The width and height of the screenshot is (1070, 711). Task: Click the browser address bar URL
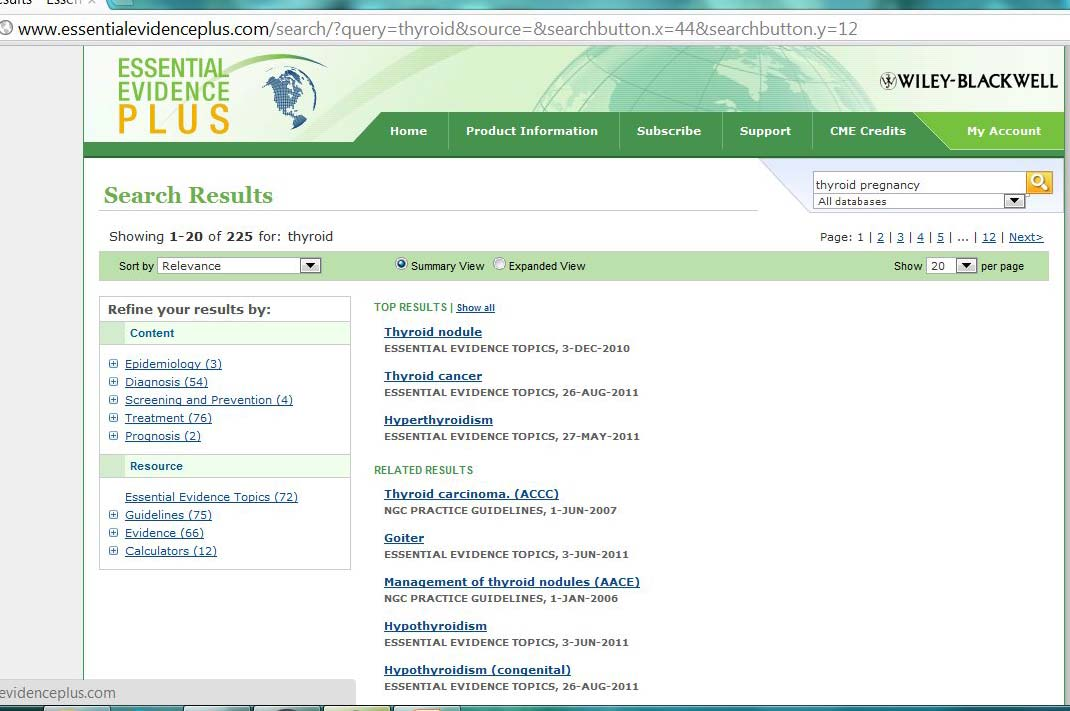click(437, 29)
